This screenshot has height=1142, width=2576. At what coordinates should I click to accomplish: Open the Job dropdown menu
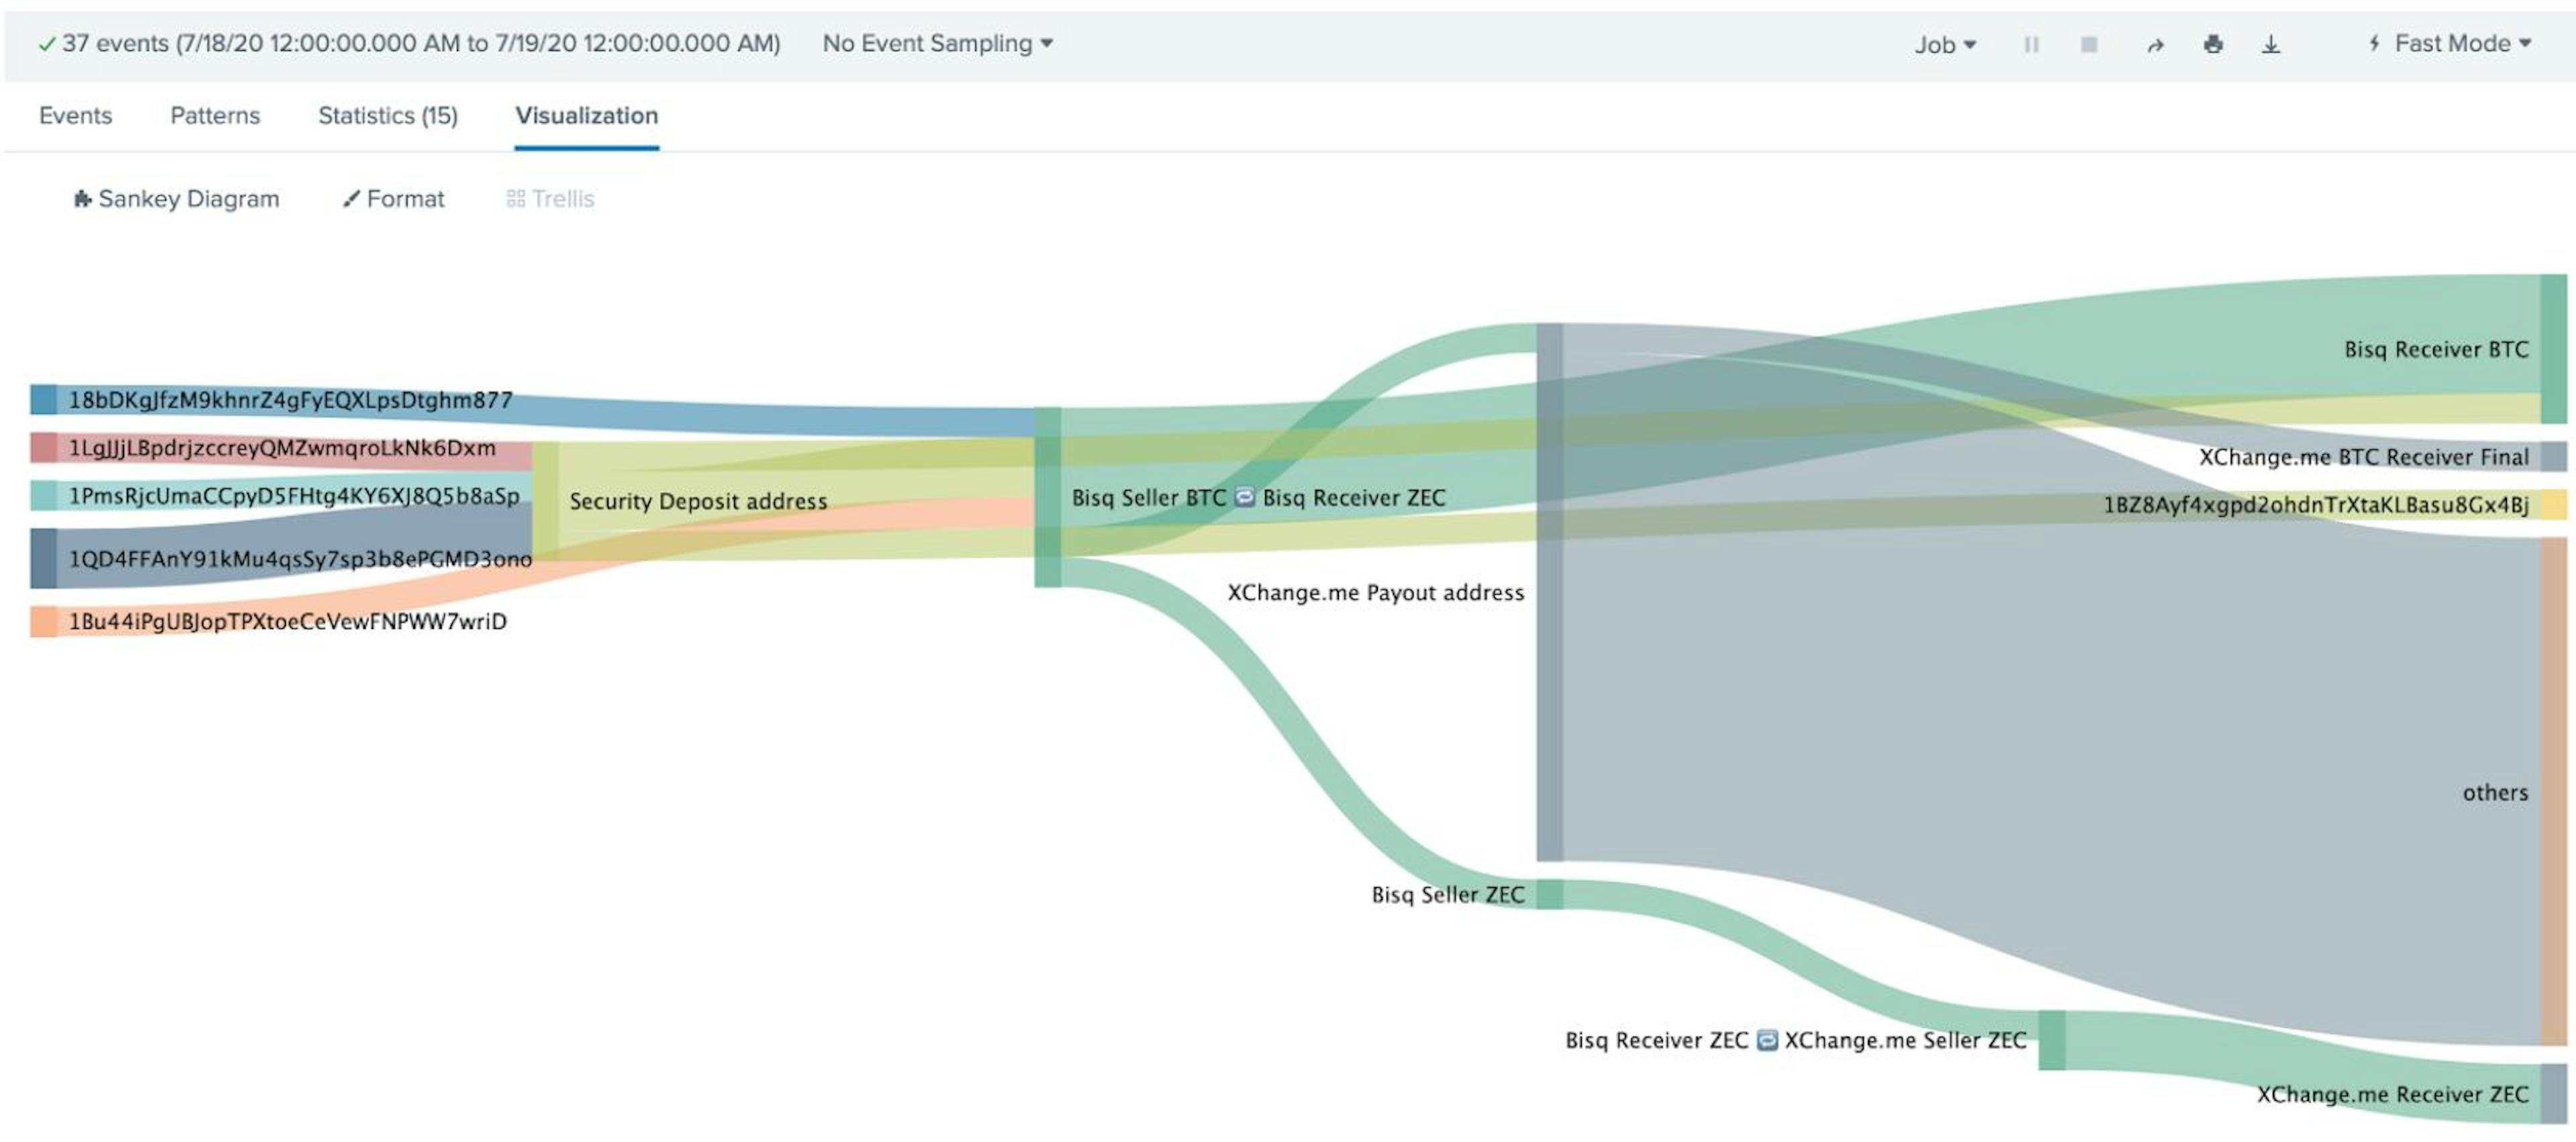point(1944,44)
